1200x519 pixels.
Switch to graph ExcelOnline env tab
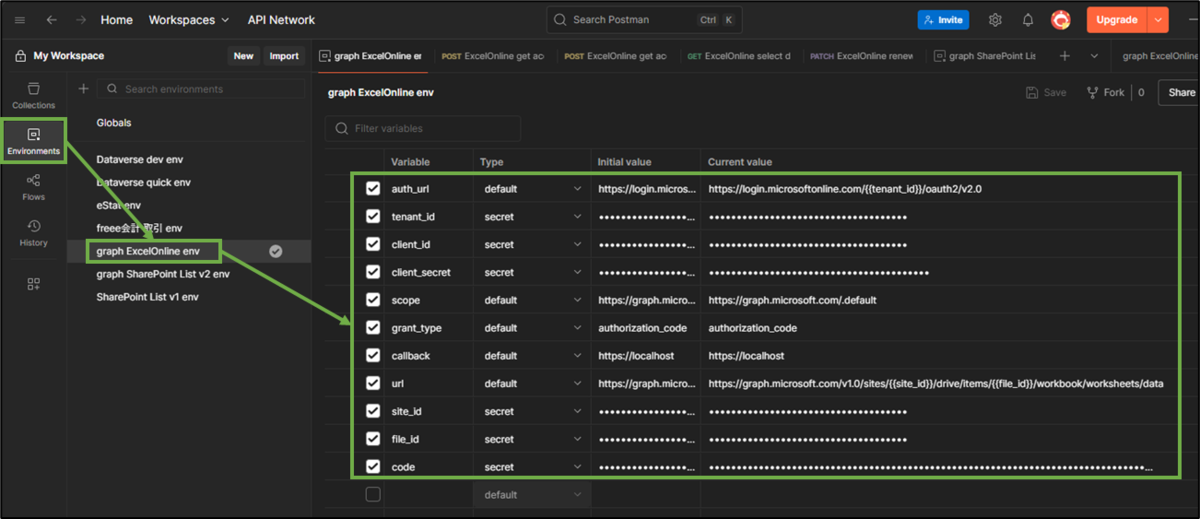[372, 56]
